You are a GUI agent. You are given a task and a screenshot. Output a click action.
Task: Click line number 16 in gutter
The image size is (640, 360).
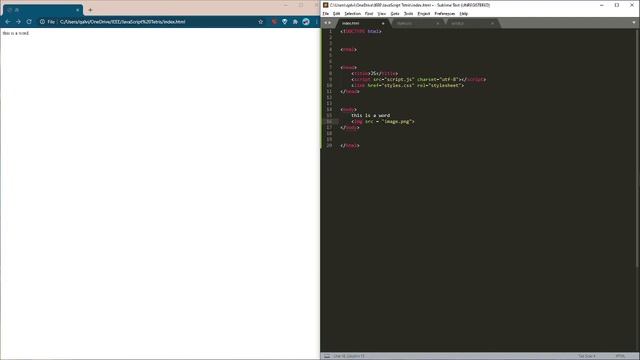click(x=329, y=121)
